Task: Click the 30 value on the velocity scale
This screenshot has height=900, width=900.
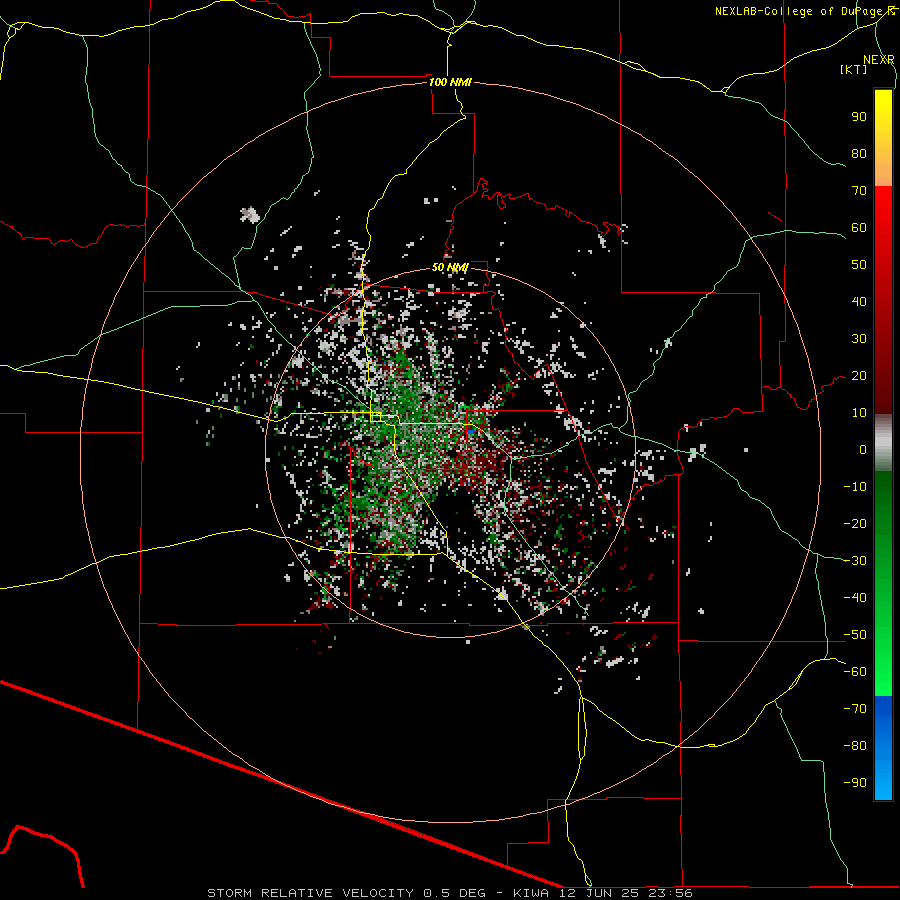Action: [x=859, y=339]
